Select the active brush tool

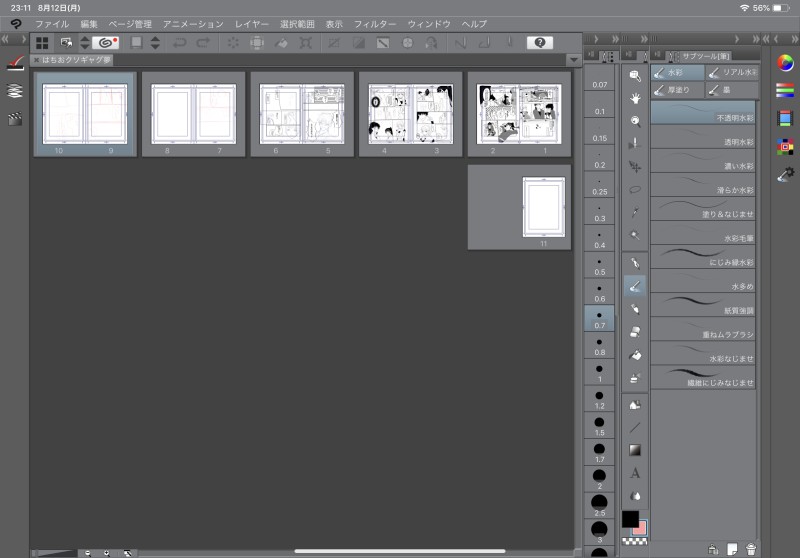tap(635, 286)
